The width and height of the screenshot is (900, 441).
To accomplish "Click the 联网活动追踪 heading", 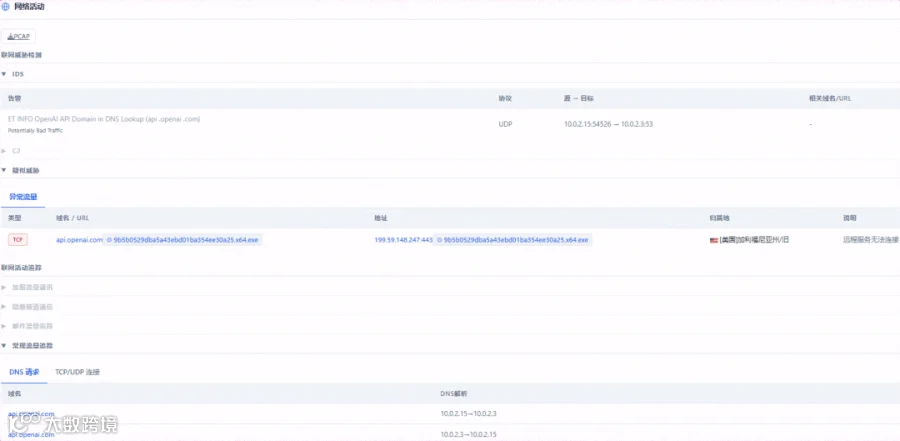I will point(21,268).
